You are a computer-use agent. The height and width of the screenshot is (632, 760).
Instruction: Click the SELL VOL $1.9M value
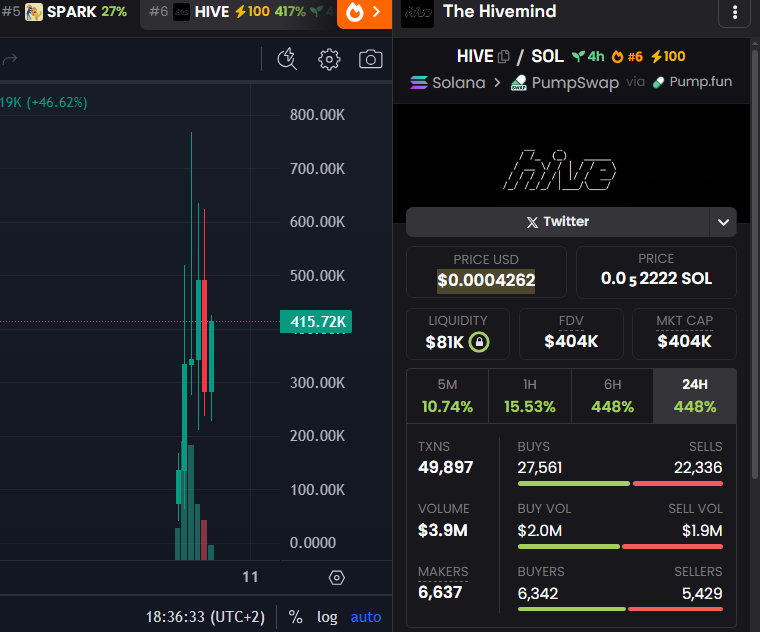click(702, 531)
